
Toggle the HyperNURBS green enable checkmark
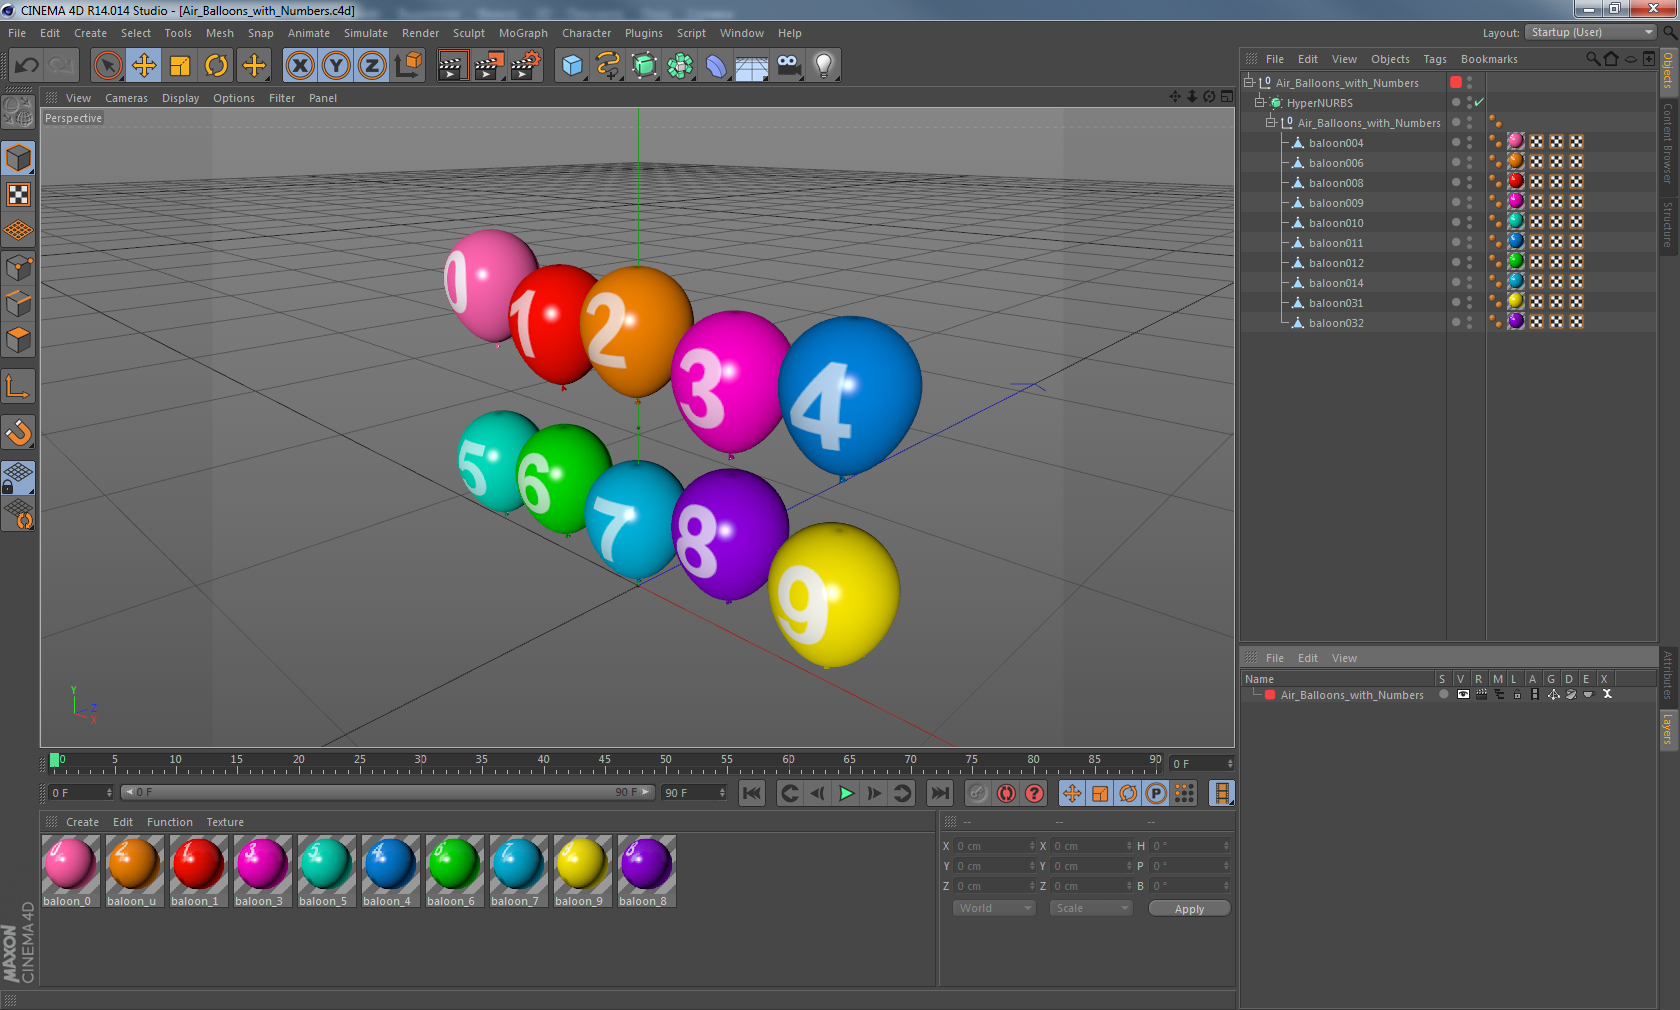(1479, 102)
